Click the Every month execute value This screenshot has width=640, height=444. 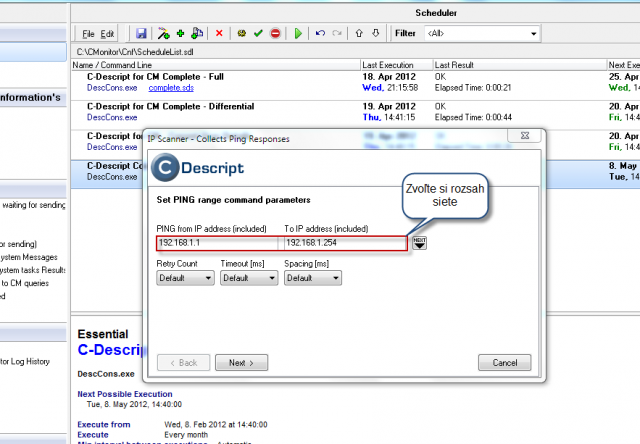pyautogui.click(x=186, y=435)
